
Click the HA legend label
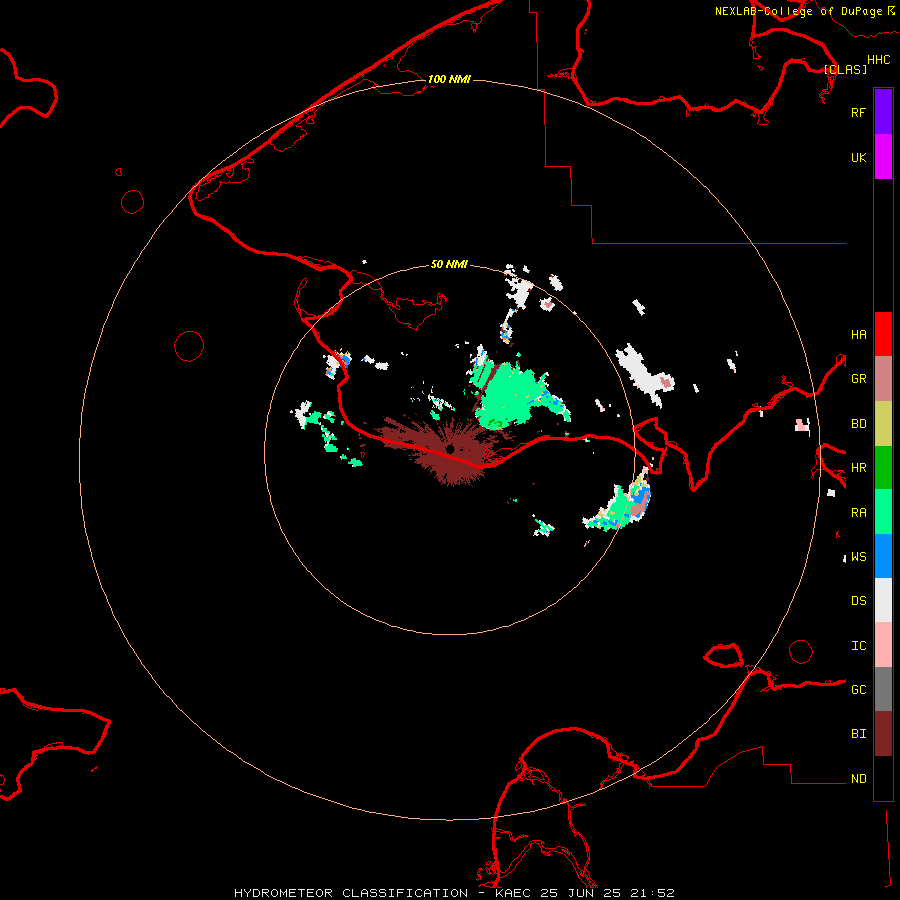[x=858, y=334]
